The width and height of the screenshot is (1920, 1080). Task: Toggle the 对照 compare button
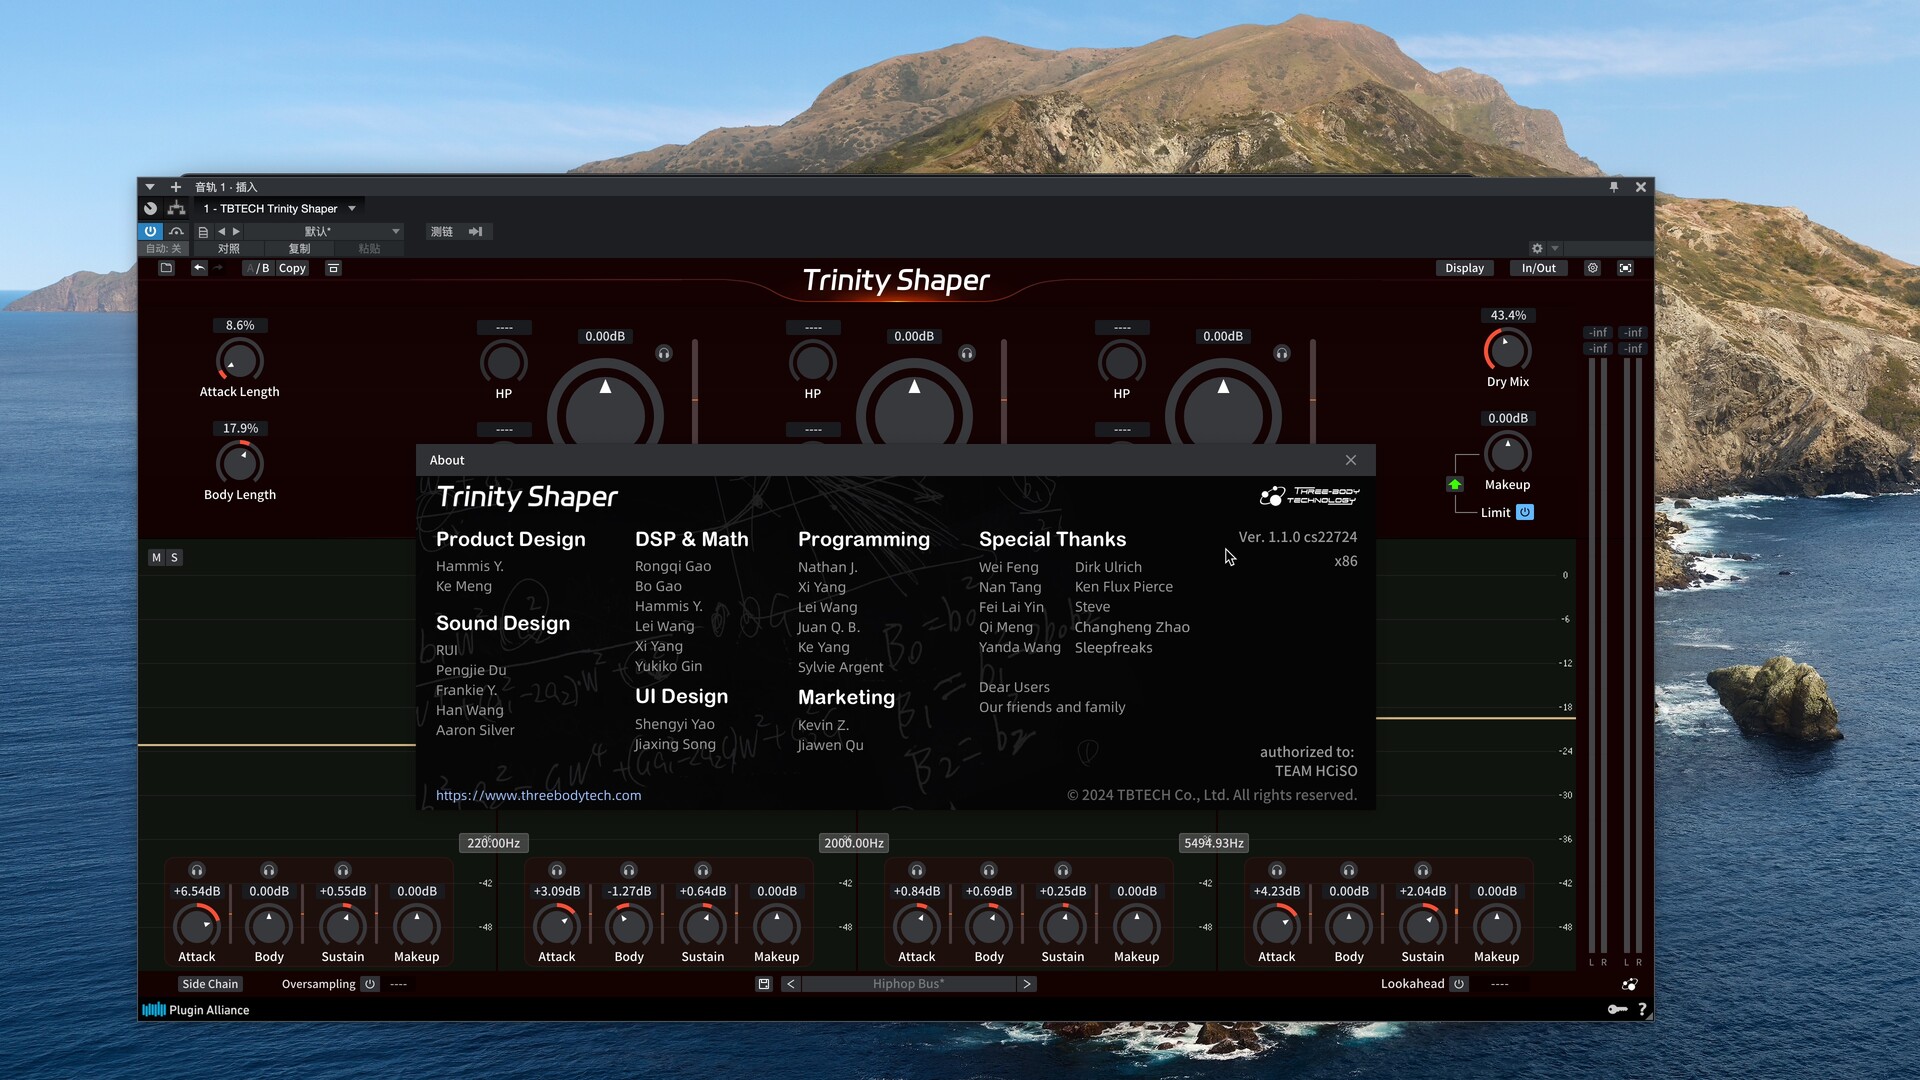click(229, 249)
